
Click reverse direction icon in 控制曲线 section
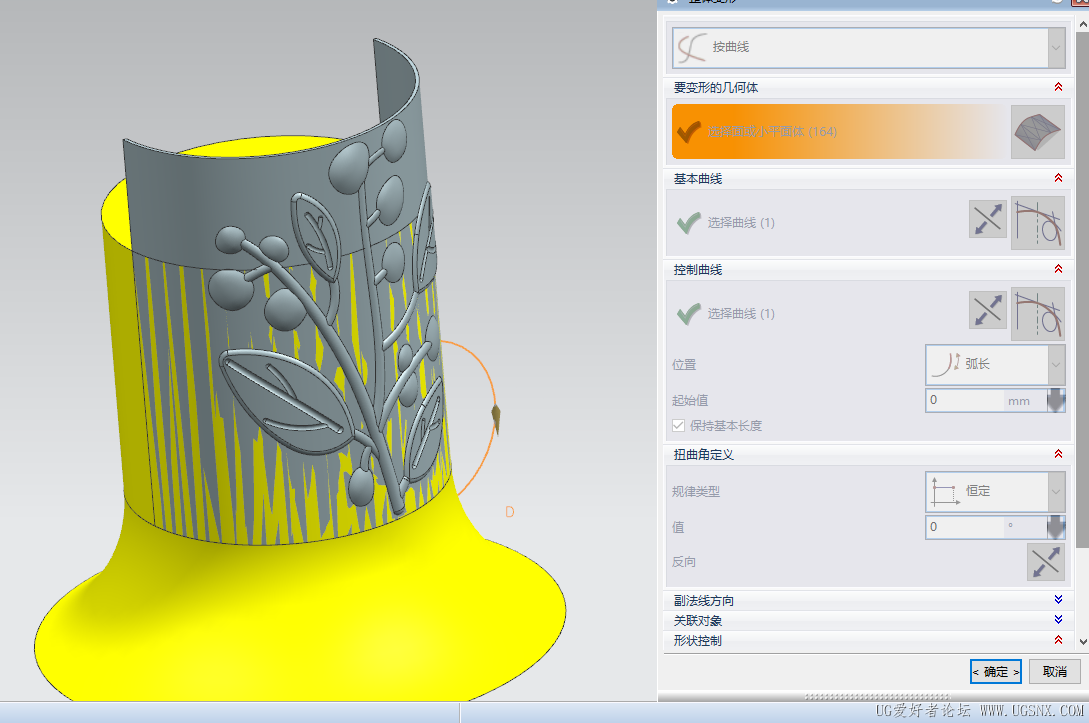click(x=987, y=311)
